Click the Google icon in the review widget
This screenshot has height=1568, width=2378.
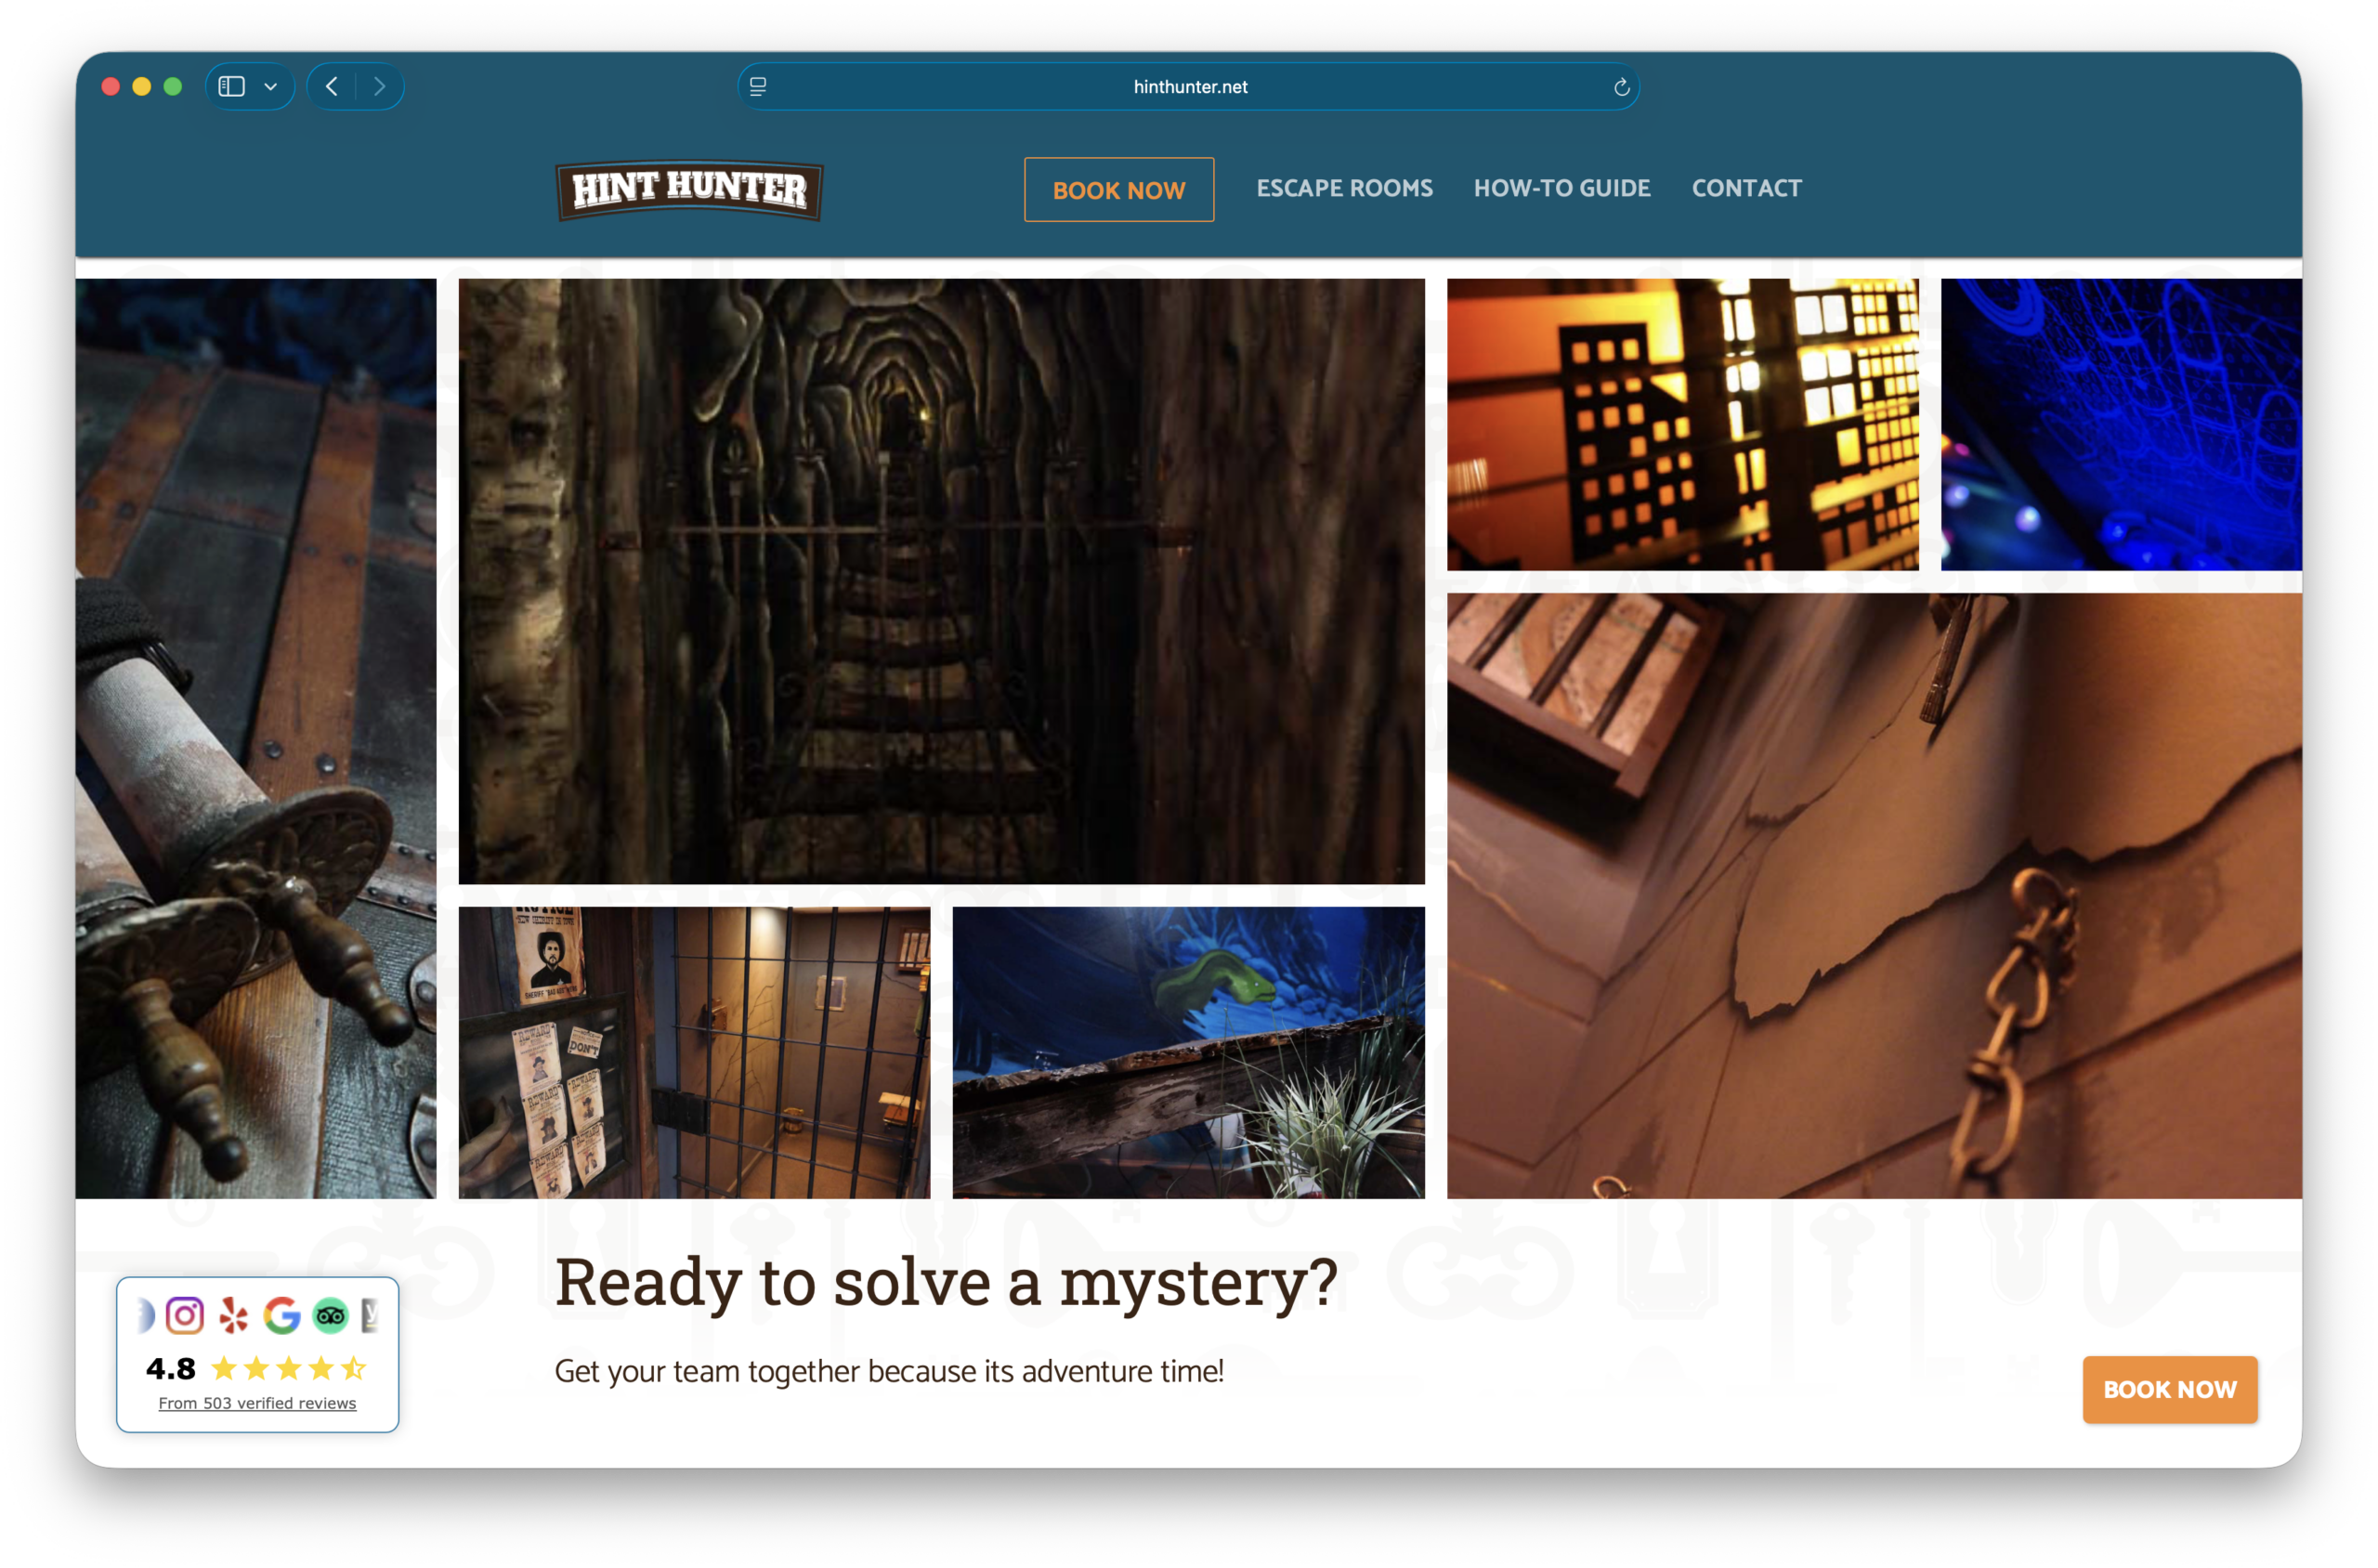(x=281, y=1315)
